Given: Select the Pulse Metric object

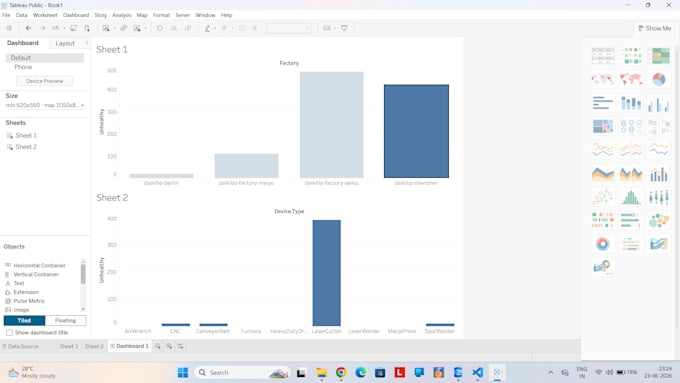Looking at the screenshot, I should [29, 301].
